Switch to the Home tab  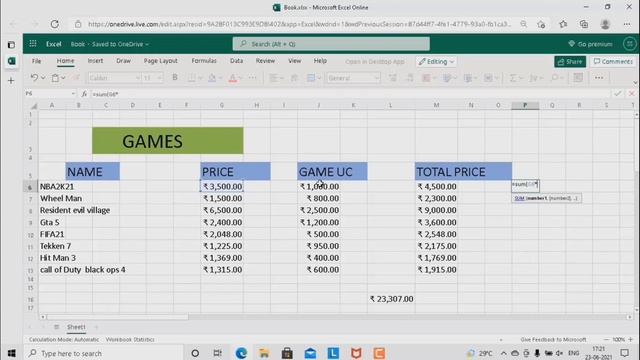tap(65, 61)
